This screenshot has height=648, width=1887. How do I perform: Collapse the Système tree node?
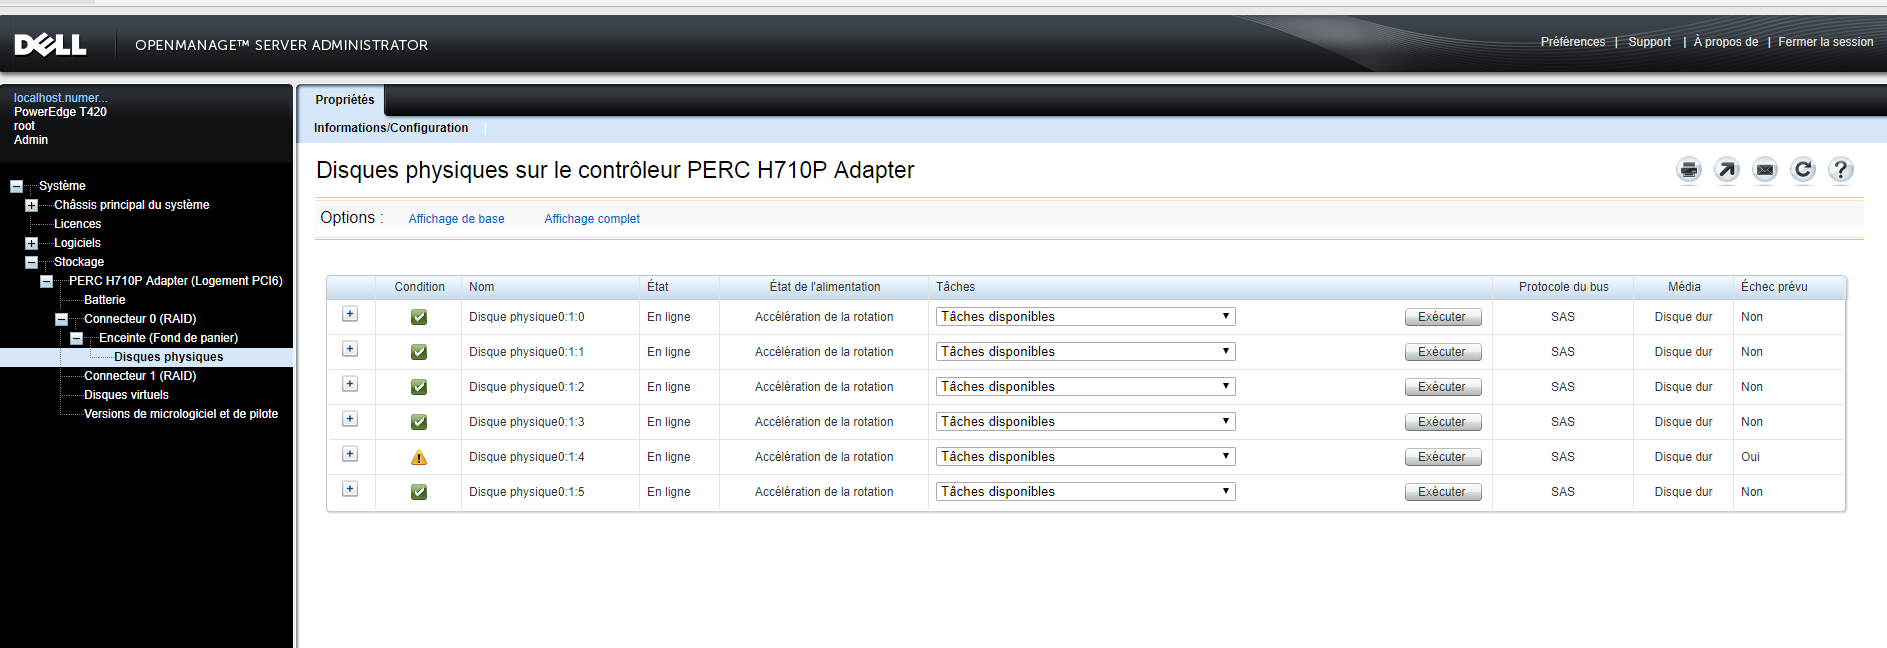(16, 186)
